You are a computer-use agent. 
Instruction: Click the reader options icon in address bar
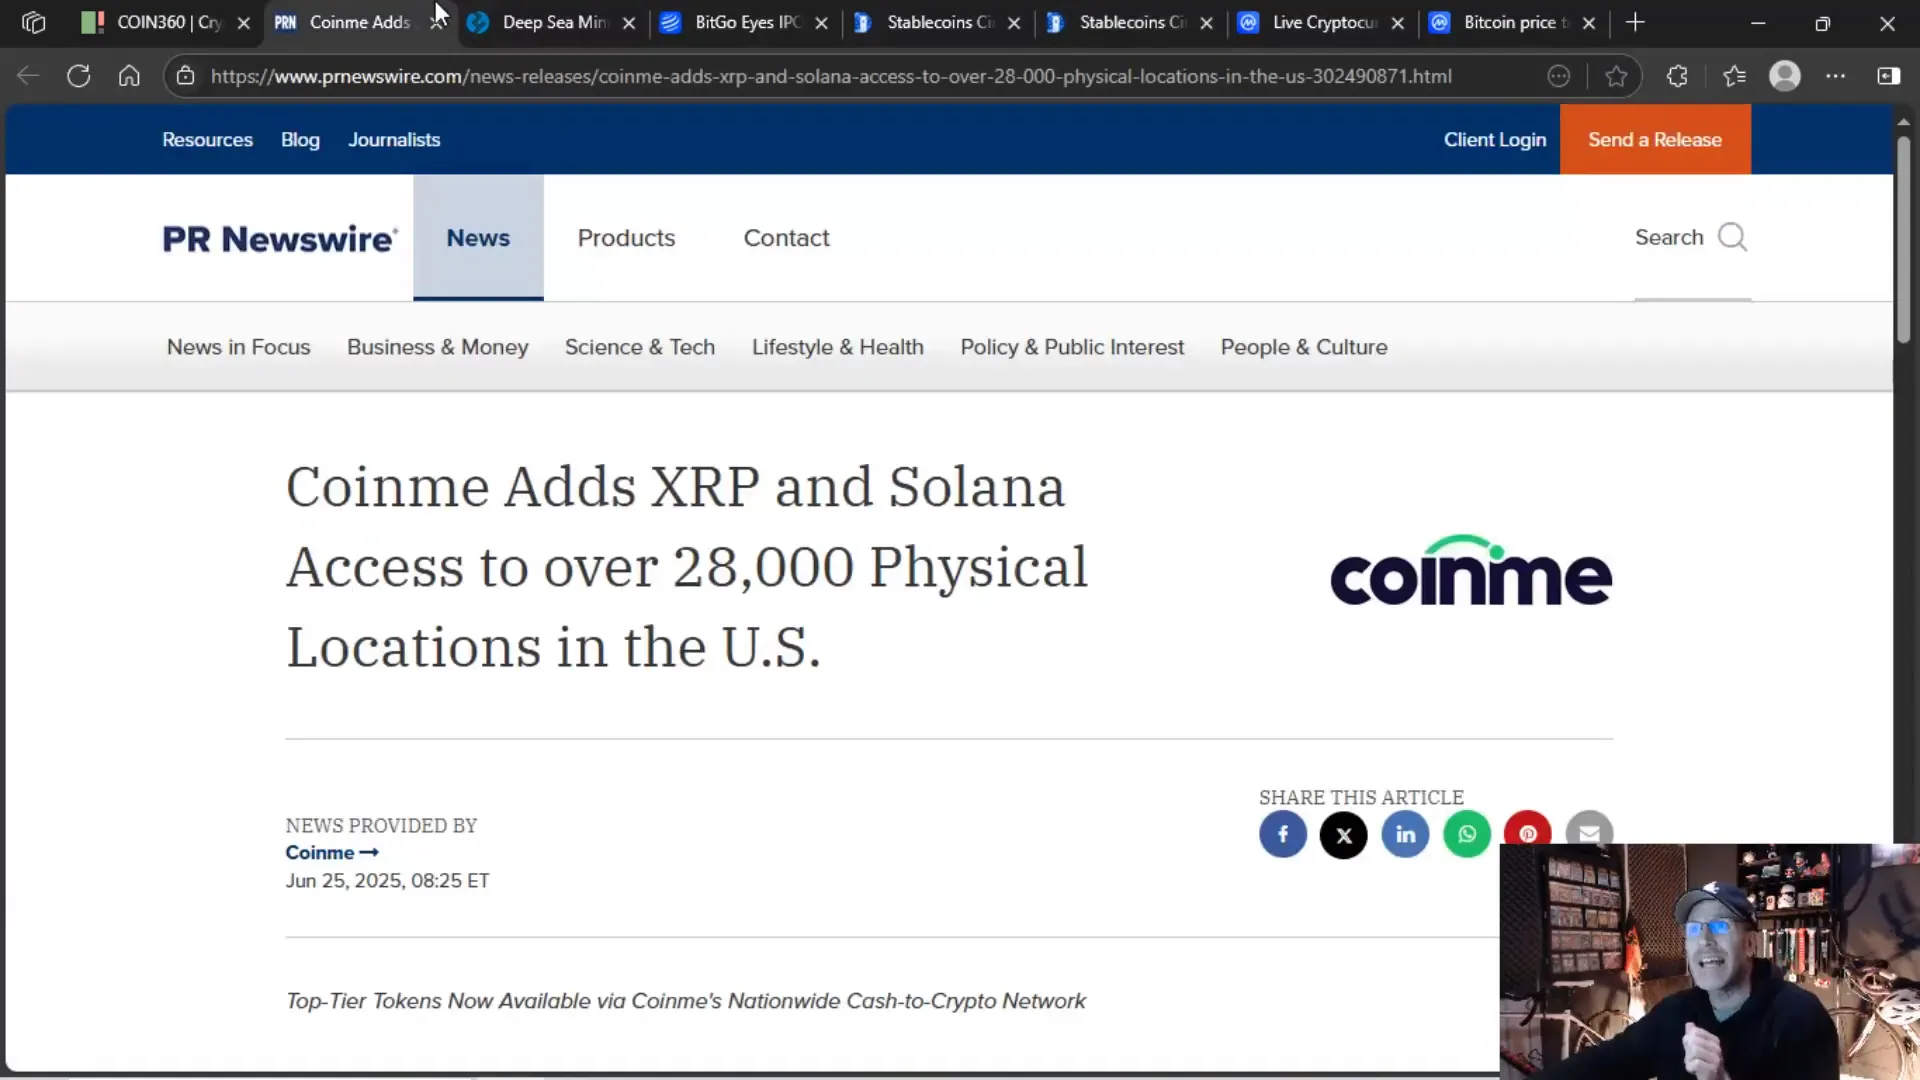(1558, 76)
